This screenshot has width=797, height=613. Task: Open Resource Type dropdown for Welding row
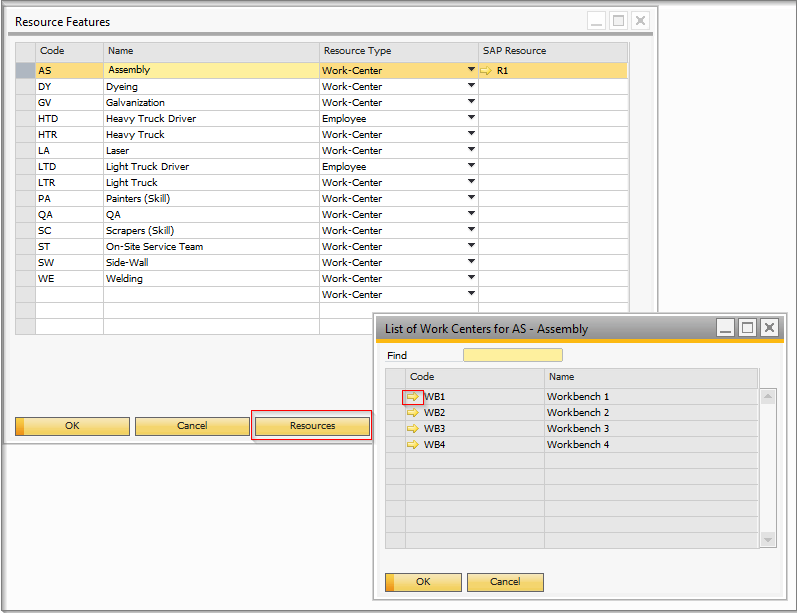click(471, 279)
